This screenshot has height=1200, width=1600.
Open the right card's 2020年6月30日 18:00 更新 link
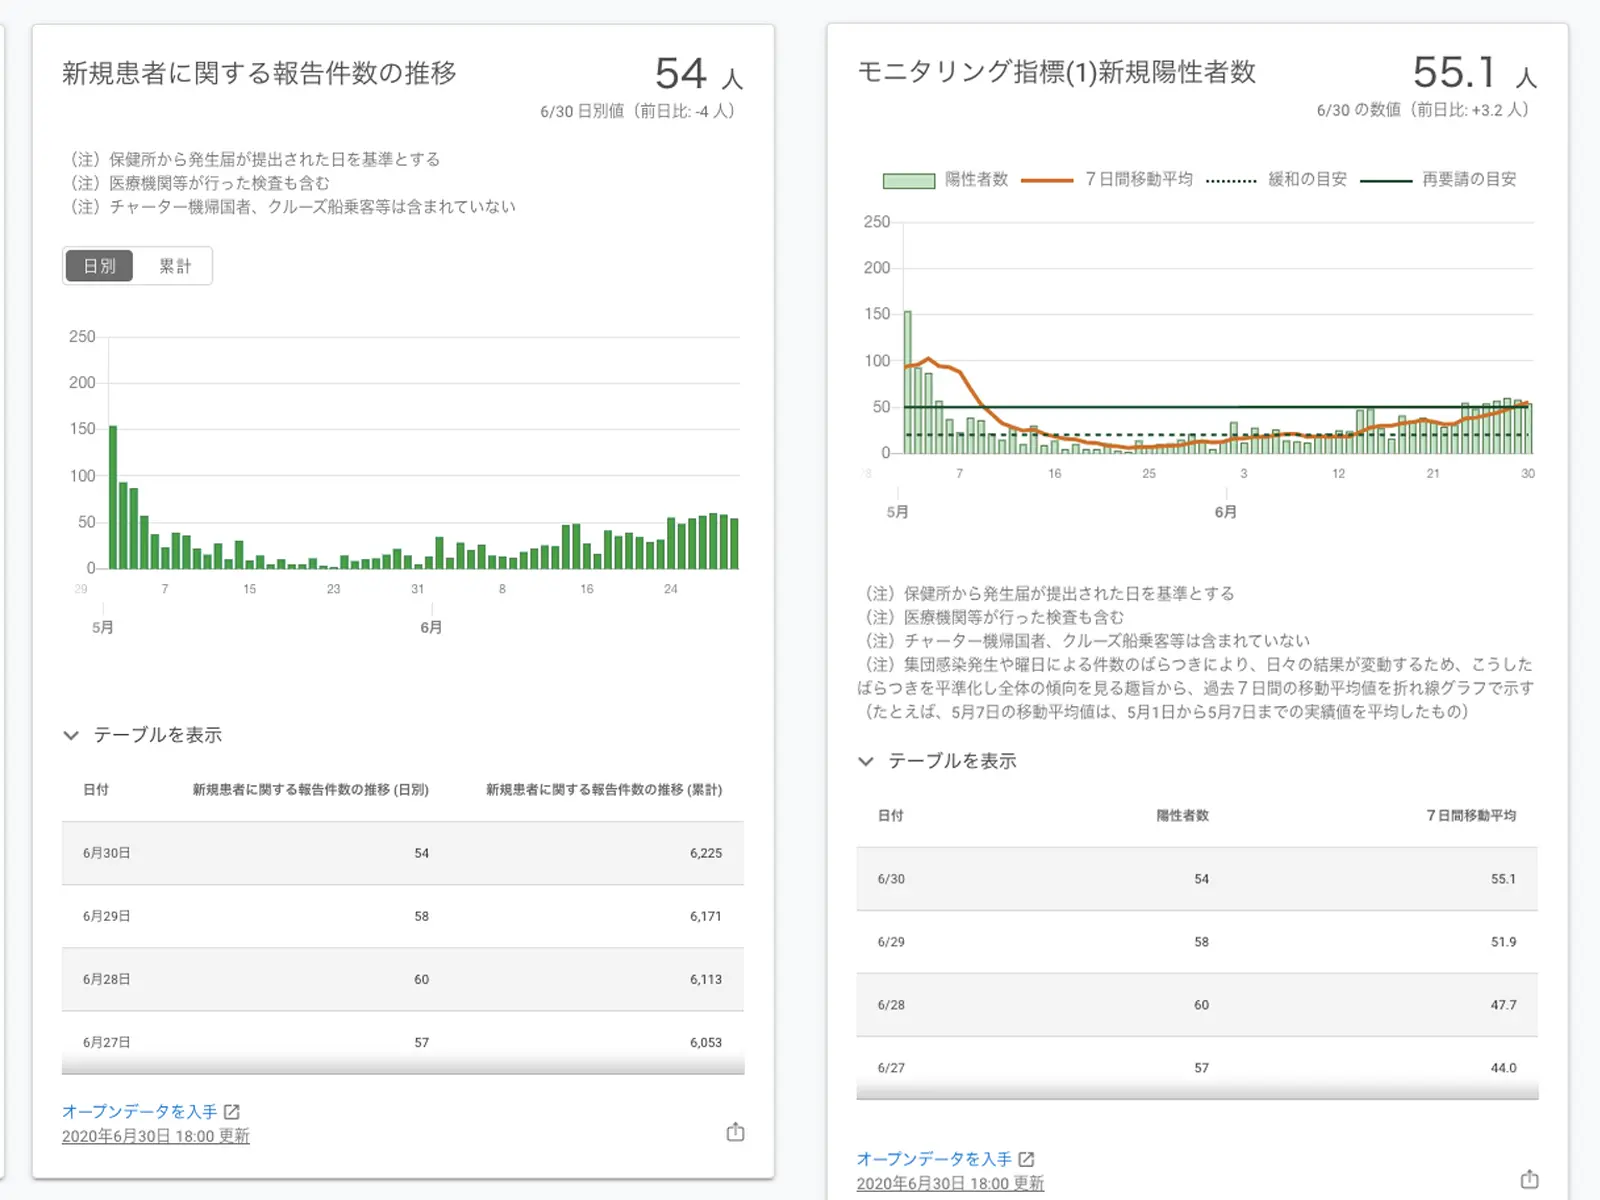(950, 1183)
